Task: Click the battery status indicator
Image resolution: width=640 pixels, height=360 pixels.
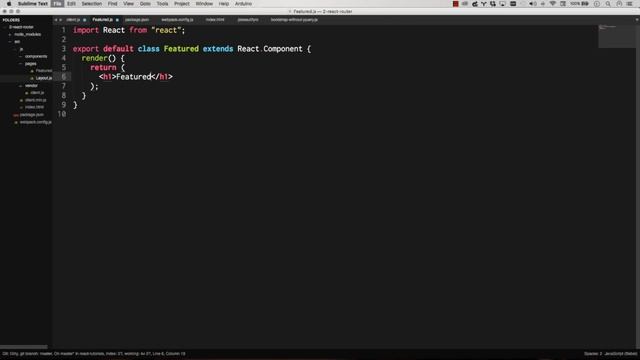Action: click(580, 4)
